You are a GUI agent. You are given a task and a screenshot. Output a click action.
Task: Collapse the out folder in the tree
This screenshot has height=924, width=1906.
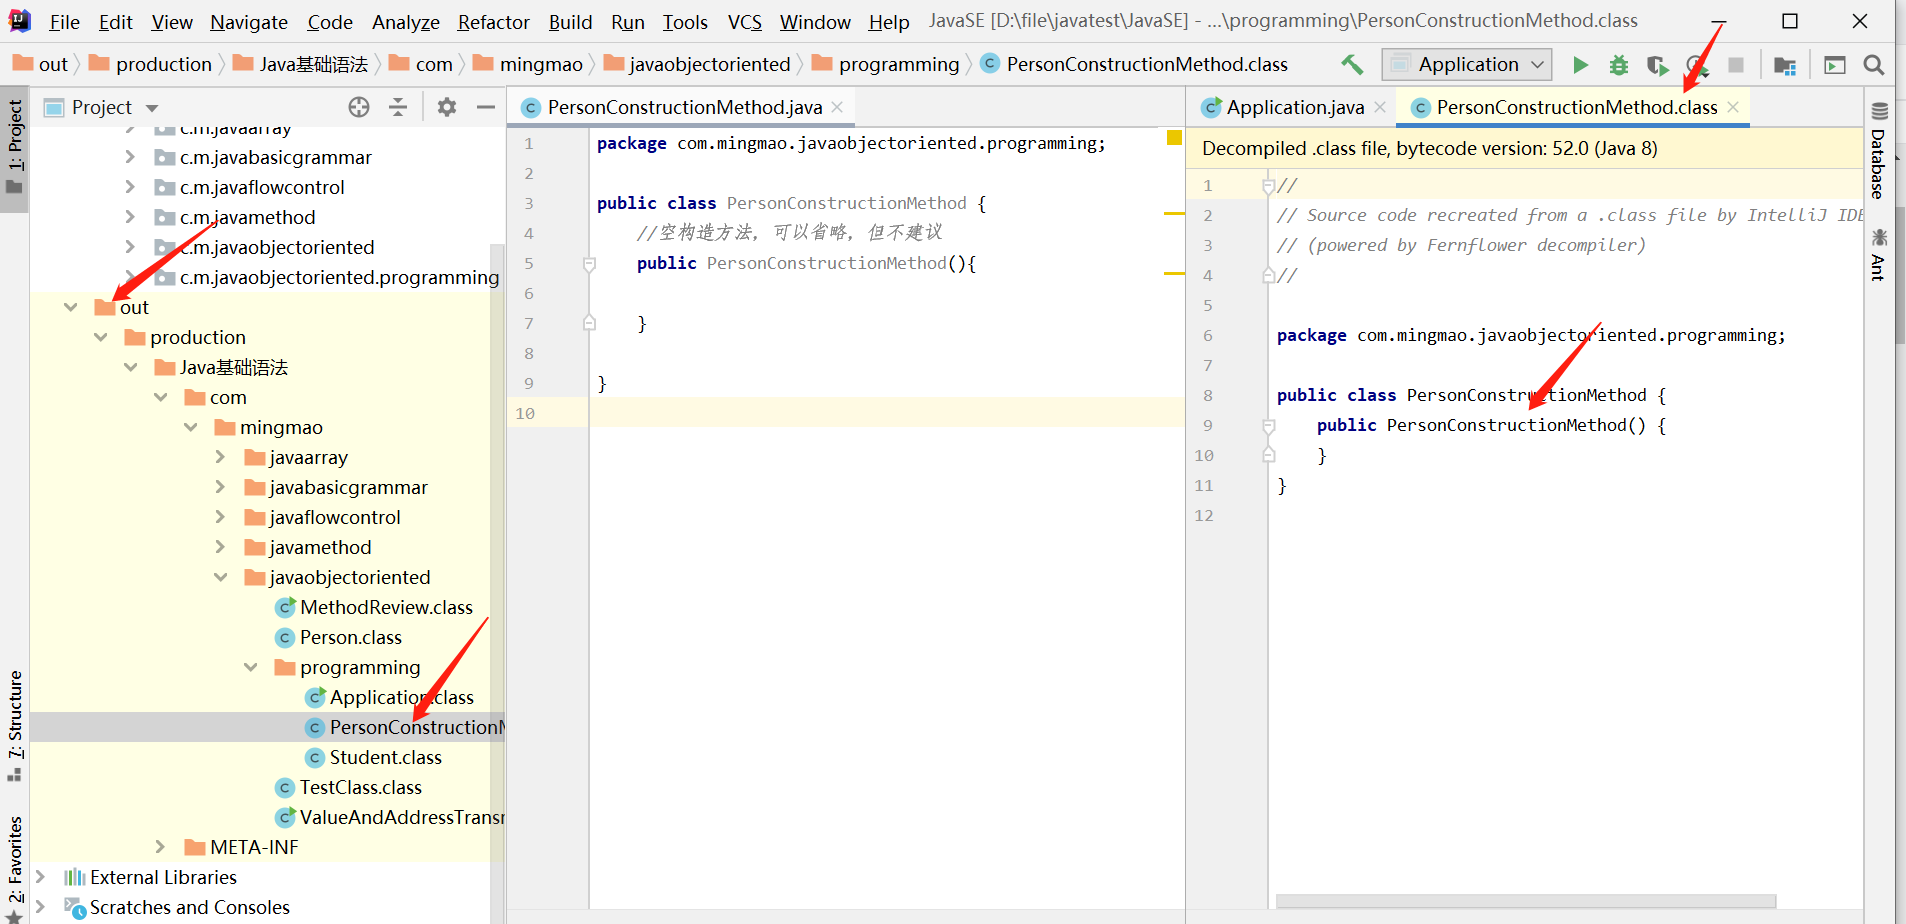(x=71, y=307)
